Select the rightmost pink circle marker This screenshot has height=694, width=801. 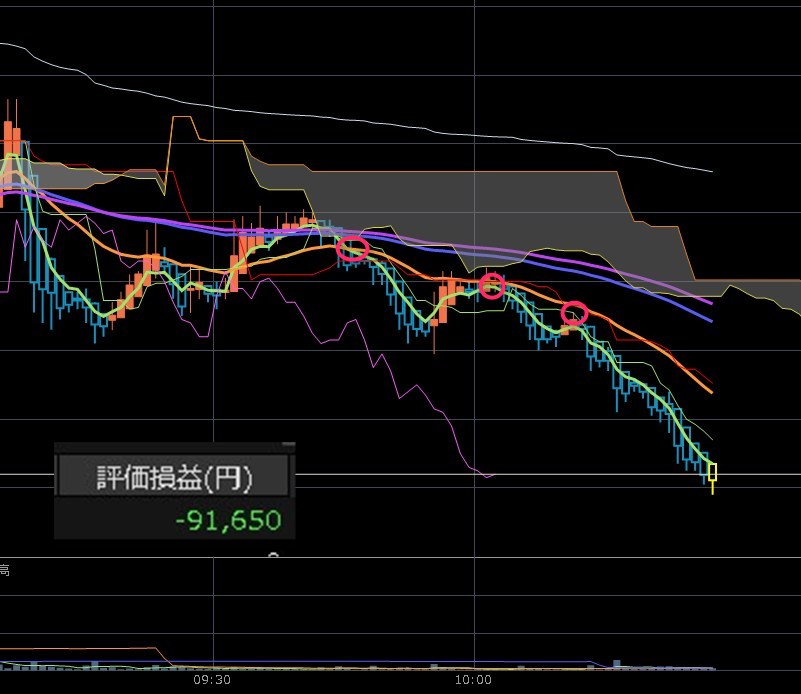point(574,314)
